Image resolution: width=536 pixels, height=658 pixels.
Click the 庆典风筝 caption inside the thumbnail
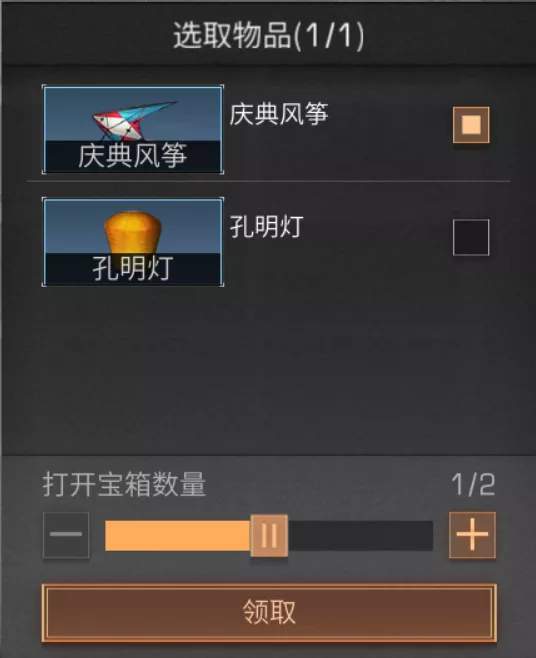[133, 156]
